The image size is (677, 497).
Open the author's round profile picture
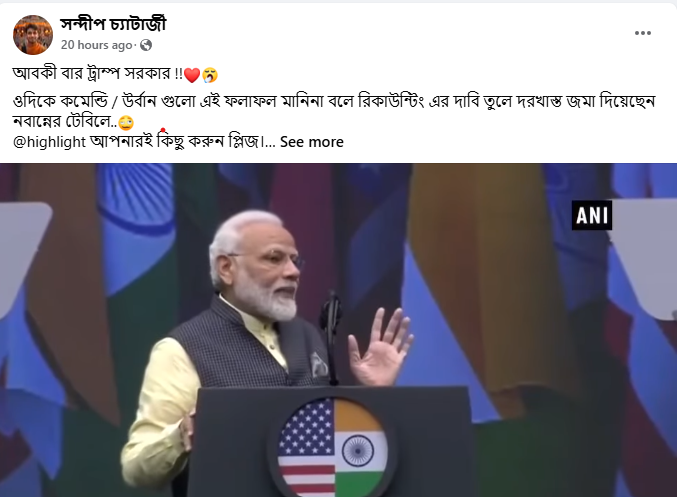click(33, 35)
